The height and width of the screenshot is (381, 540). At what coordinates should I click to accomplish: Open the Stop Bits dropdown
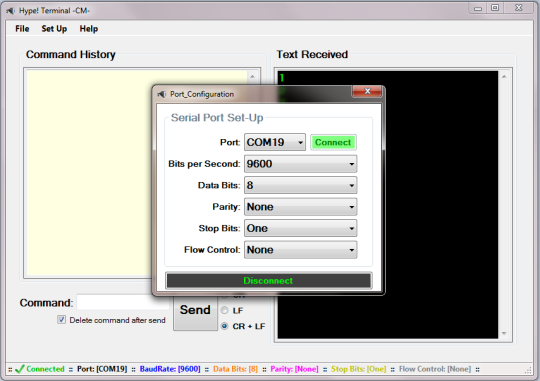click(x=300, y=228)
